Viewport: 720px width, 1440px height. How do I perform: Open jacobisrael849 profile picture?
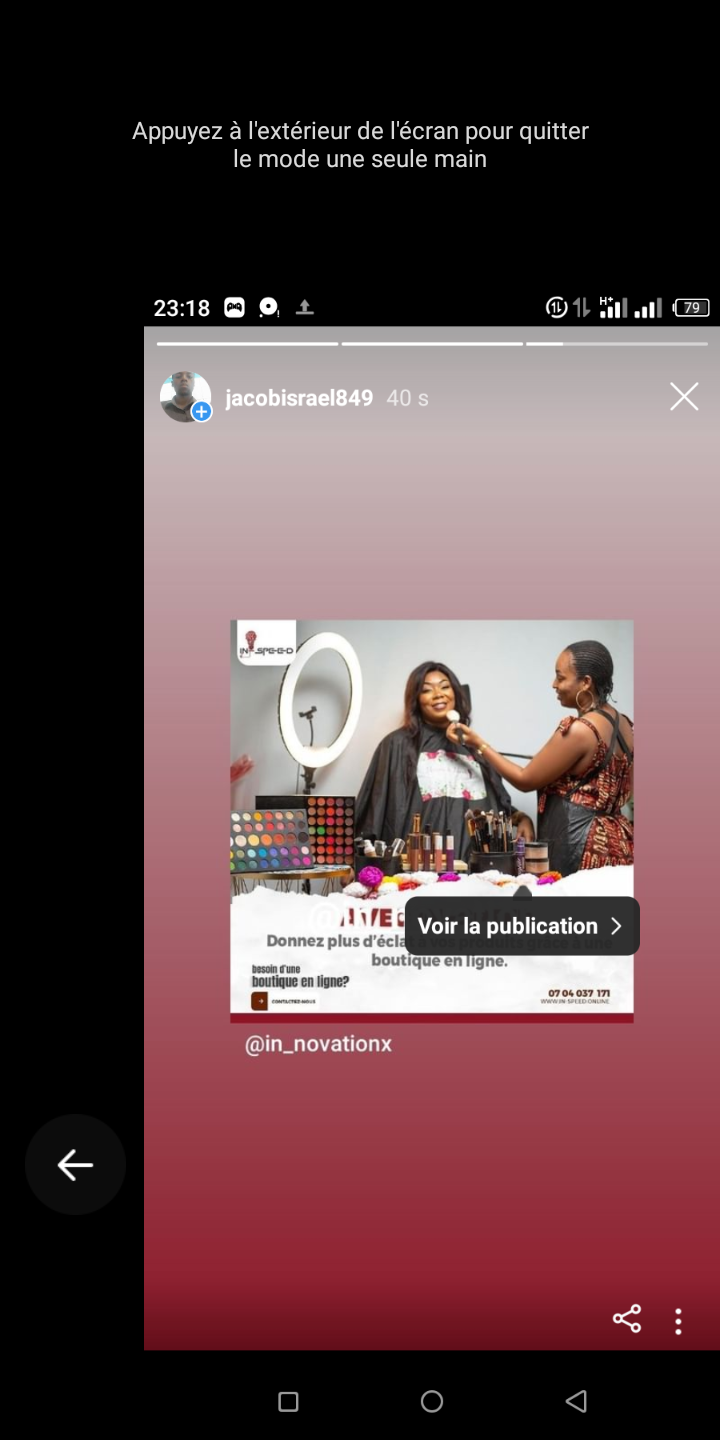(x=185, y=397)
